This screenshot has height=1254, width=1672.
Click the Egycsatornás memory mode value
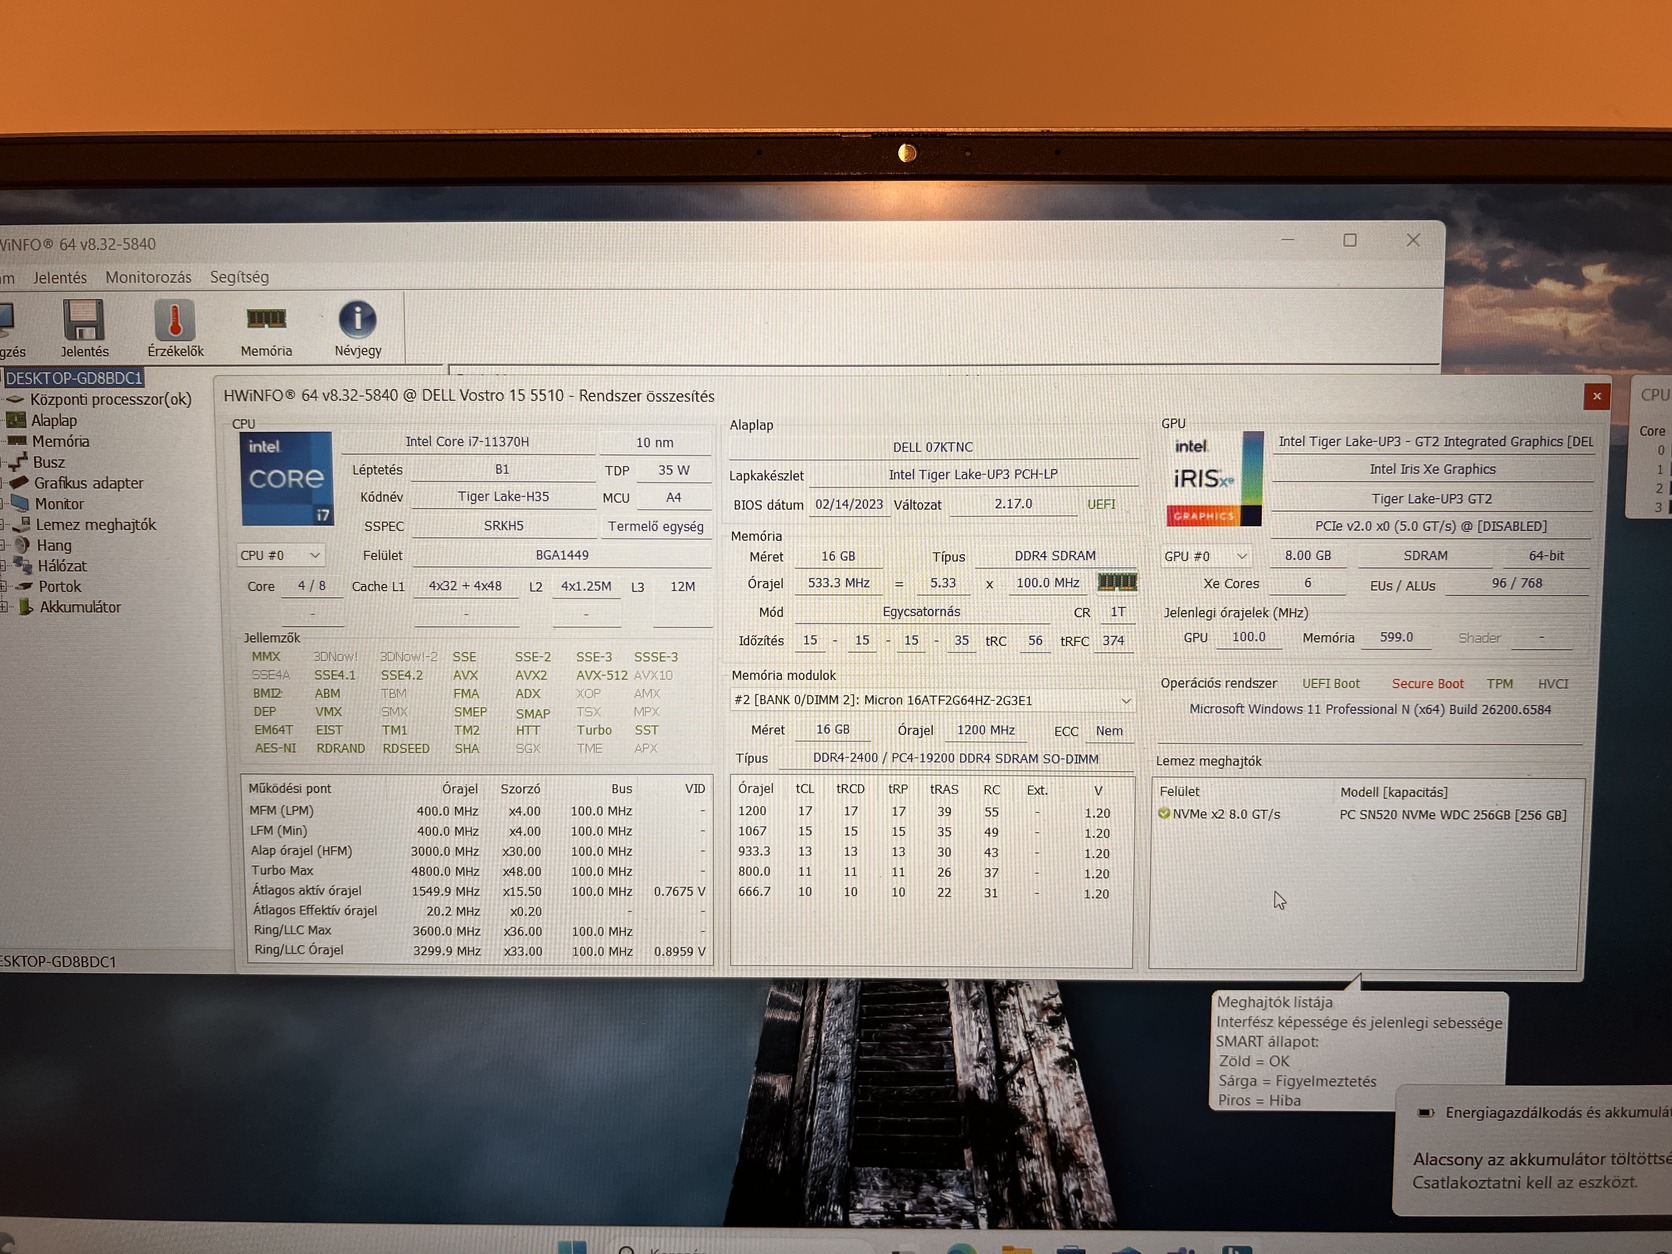(x=921, y=612)
